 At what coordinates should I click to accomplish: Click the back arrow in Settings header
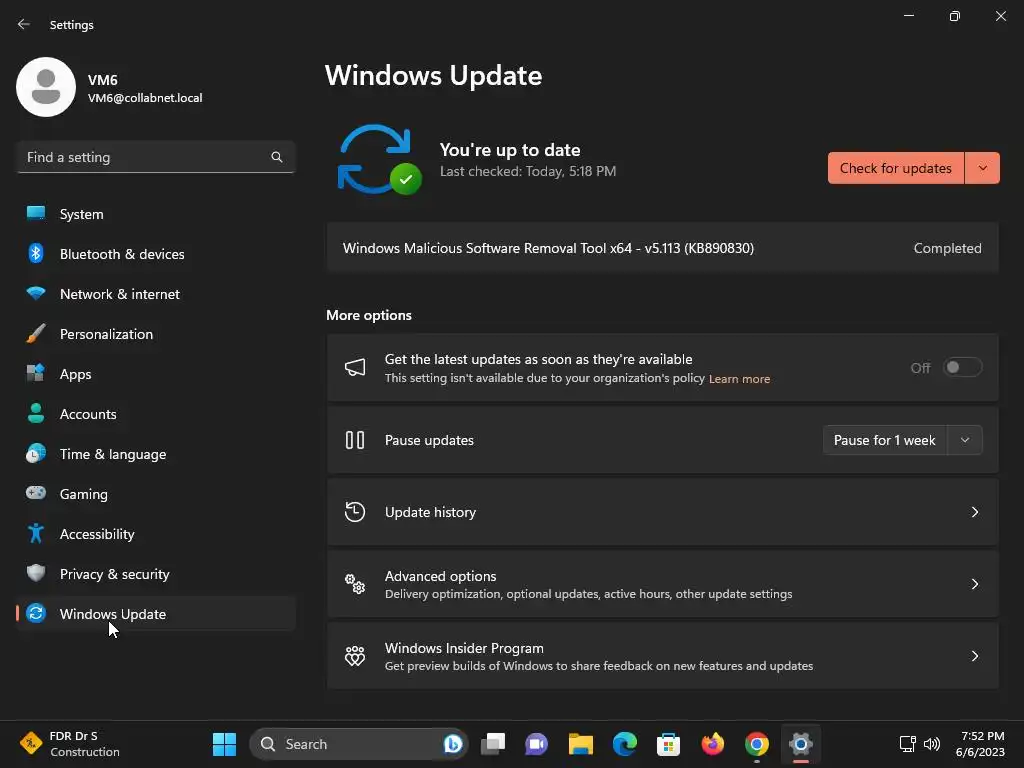pyautogui.click(x=24, y=24)
